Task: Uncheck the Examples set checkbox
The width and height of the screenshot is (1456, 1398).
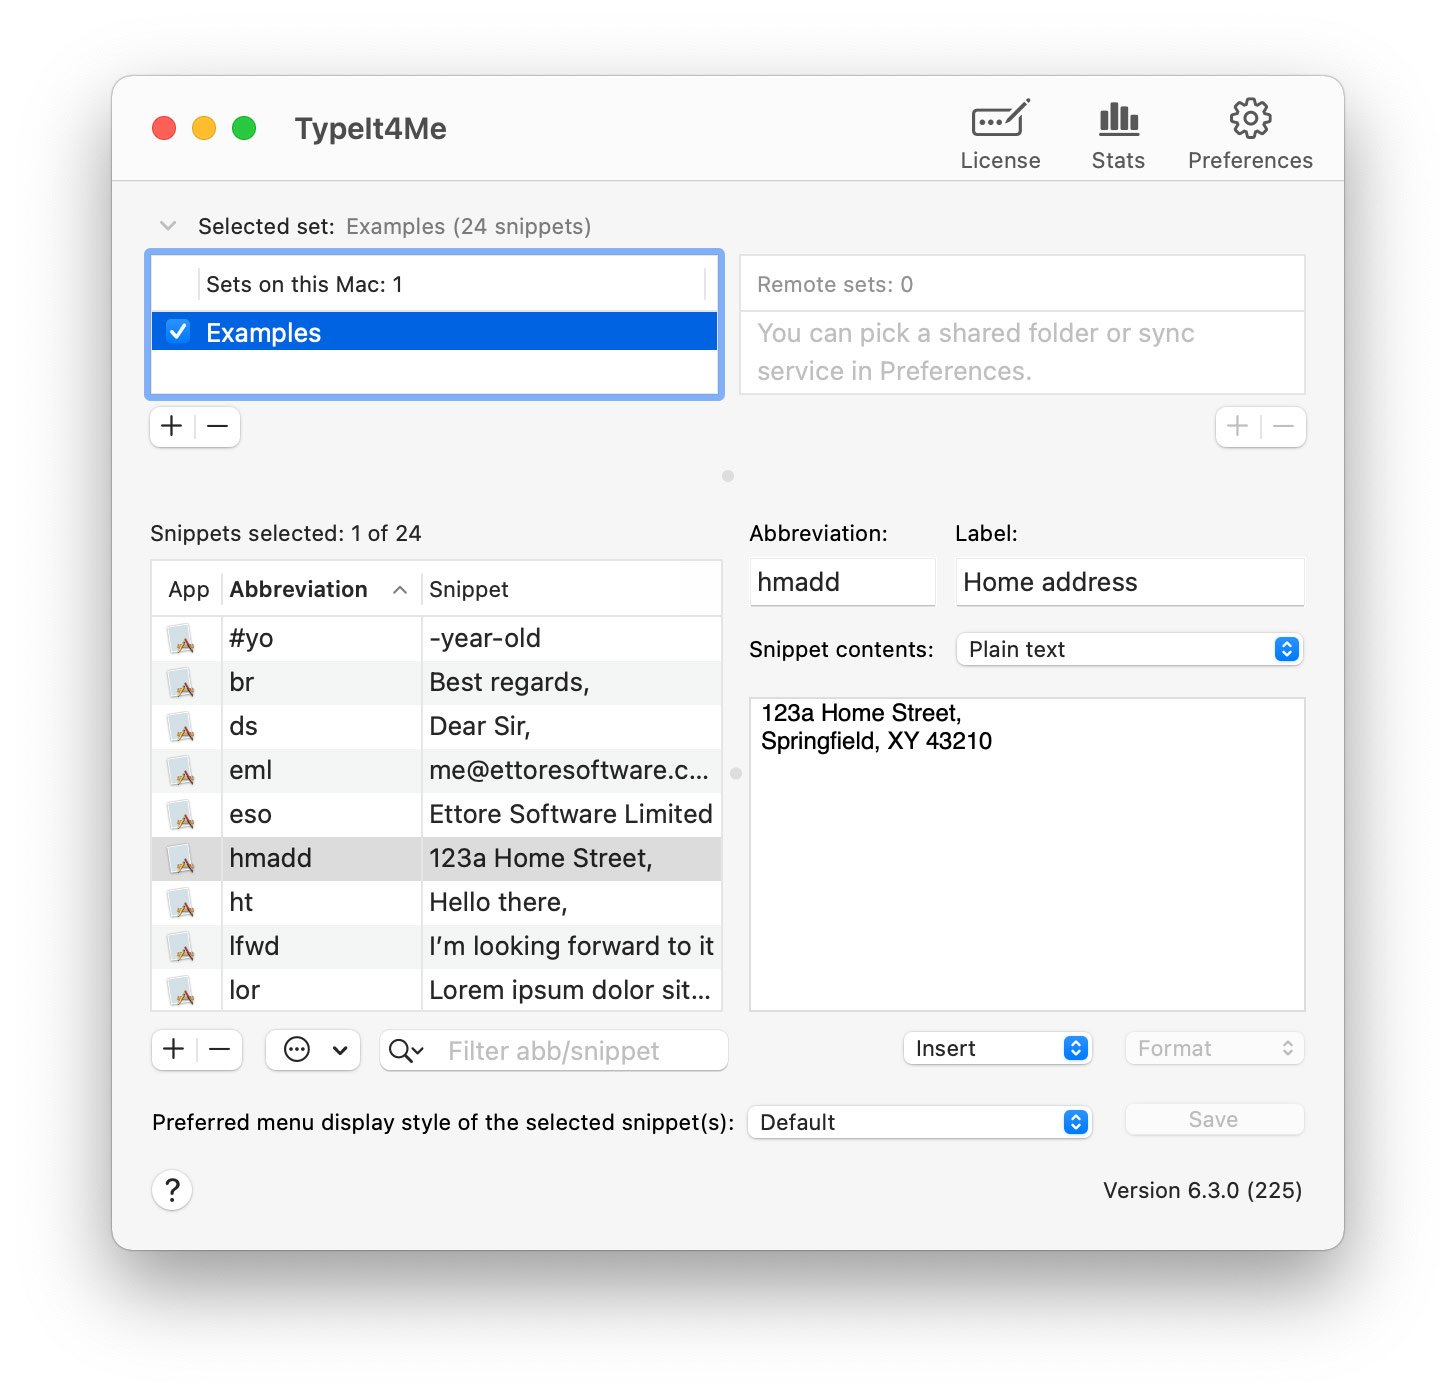Action: [x=178, y=331]
